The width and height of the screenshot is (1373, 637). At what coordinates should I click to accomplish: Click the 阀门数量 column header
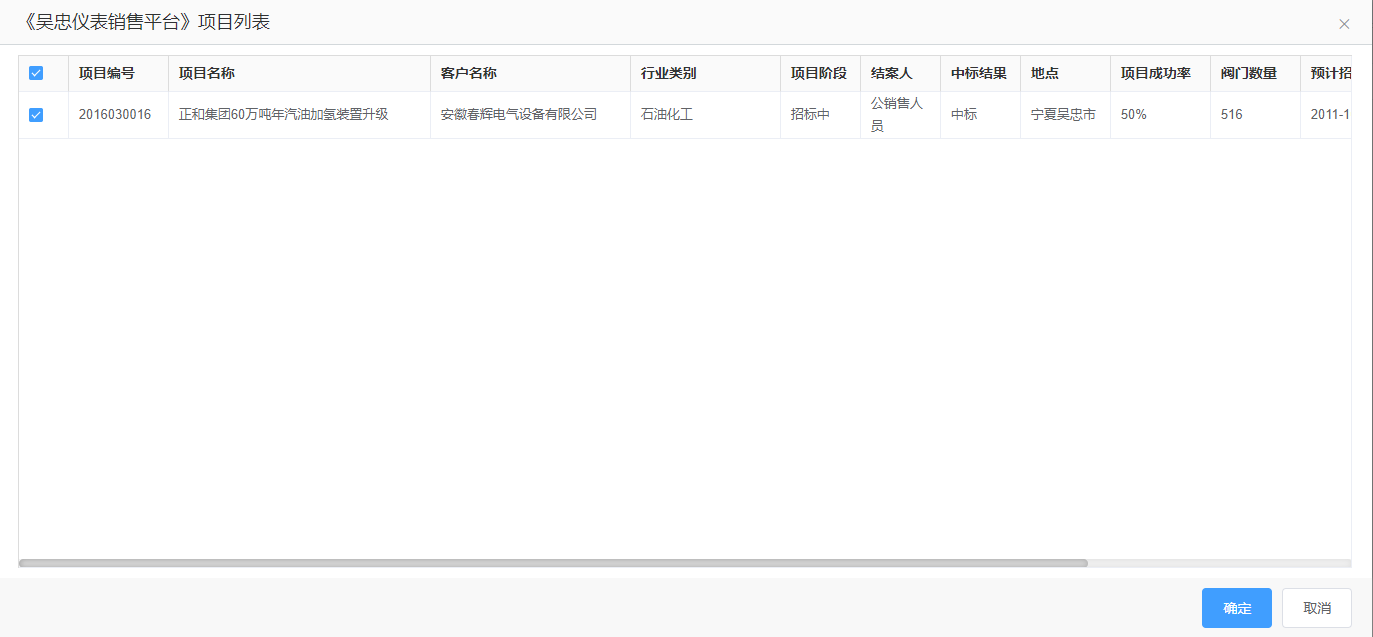tap(1249, 73)
